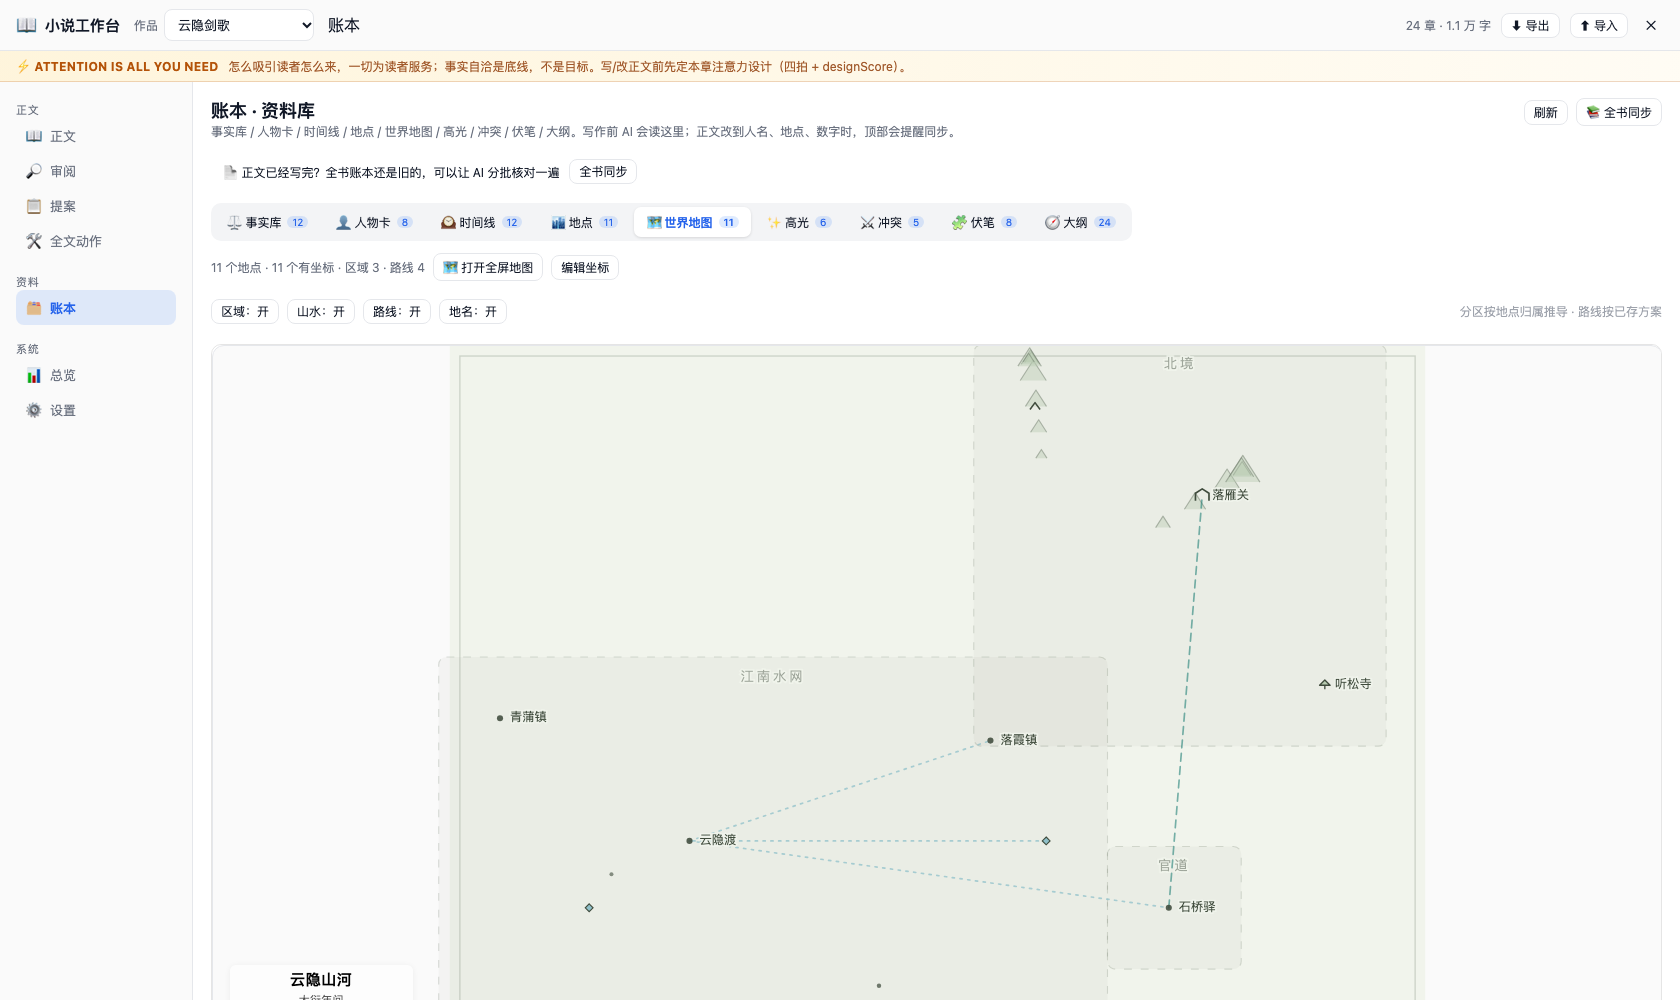Close the 账本 panel with X
This screenshot has height=1000, width=1680.
(1651, 26)
